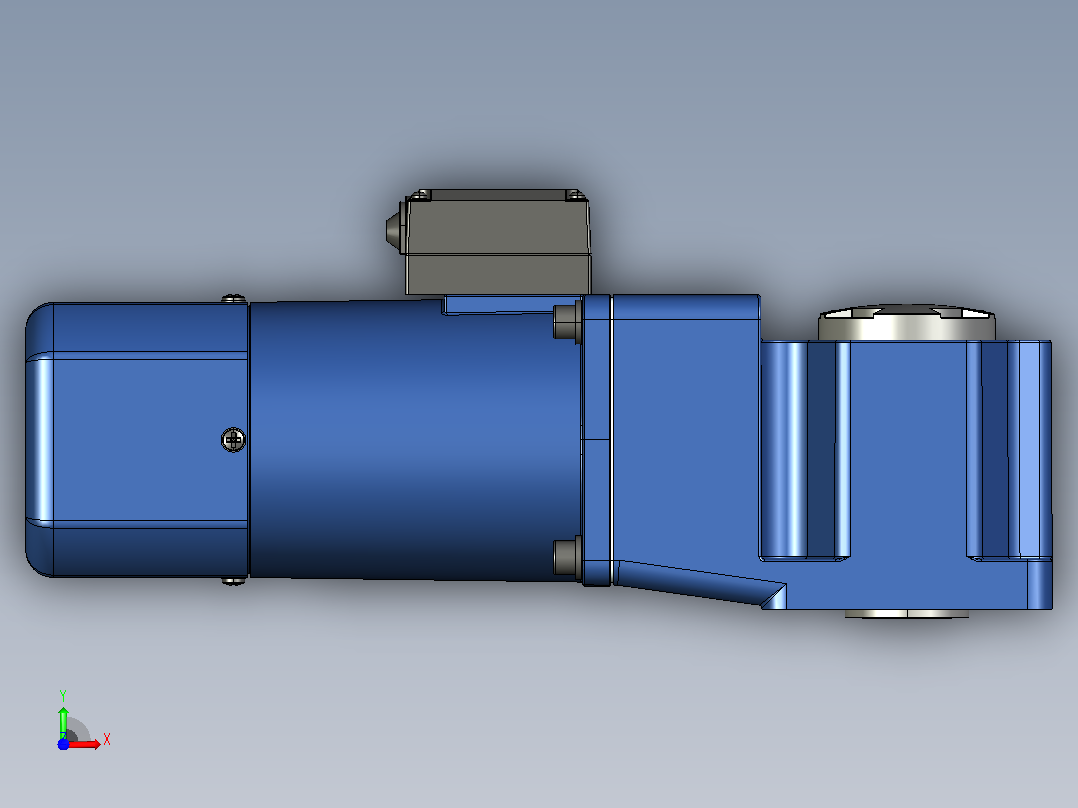Select the cylindrical motor body
Screen dimensions: 1078x808
[415, 439]
